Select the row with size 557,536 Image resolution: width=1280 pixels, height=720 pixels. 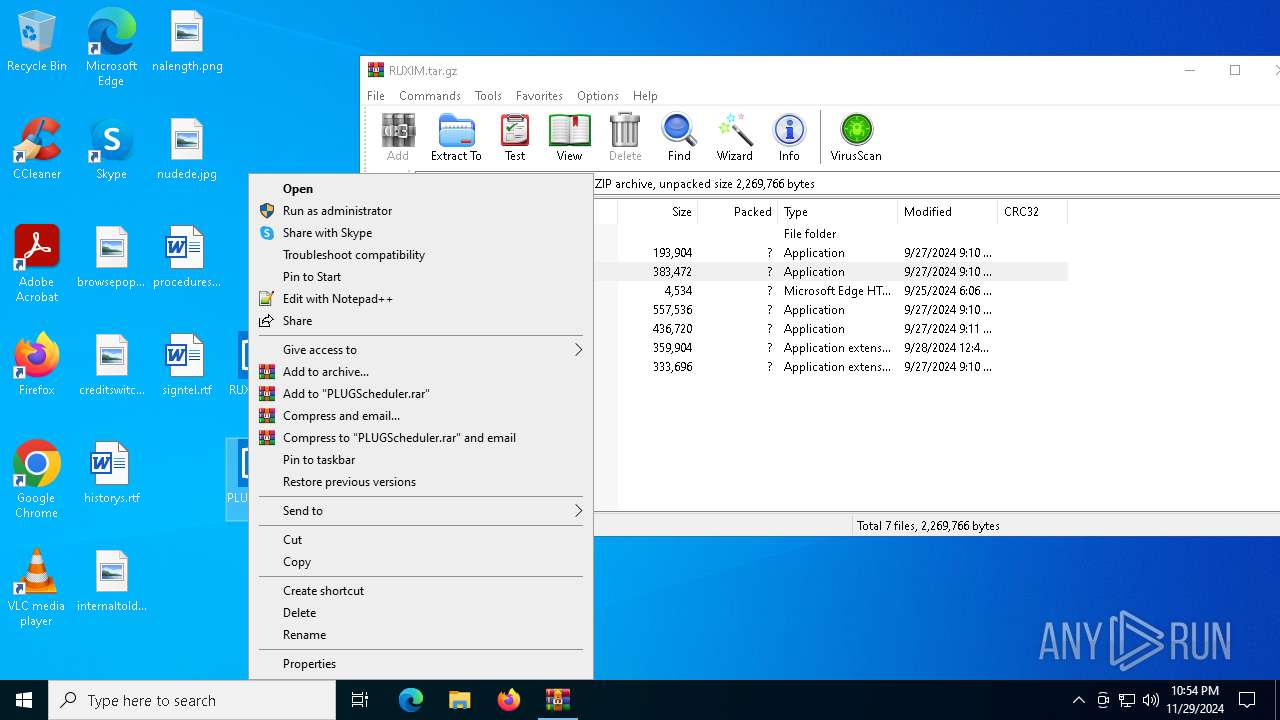(830, 310)
